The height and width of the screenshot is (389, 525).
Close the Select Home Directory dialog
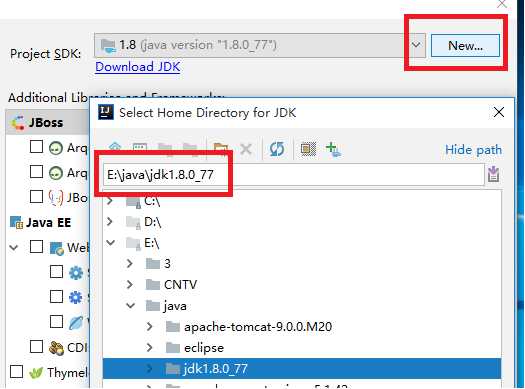click(x=499, y=112)
